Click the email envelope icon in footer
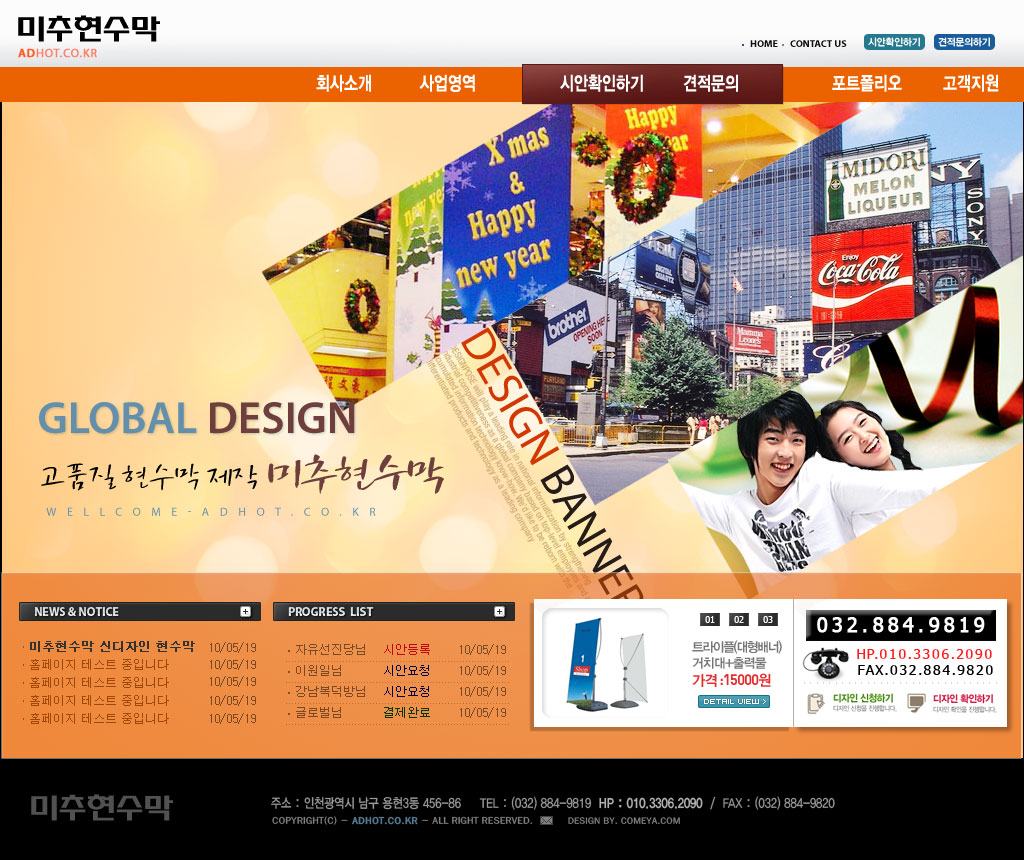 [x=546, y=821]
